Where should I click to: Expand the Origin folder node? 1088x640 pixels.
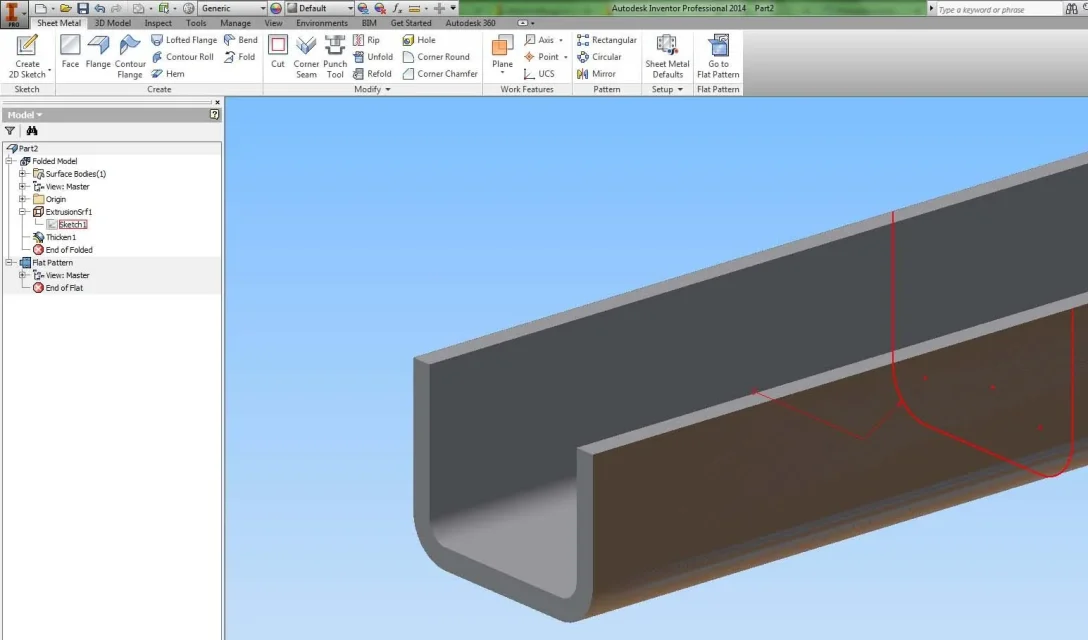tap(23, 199)
